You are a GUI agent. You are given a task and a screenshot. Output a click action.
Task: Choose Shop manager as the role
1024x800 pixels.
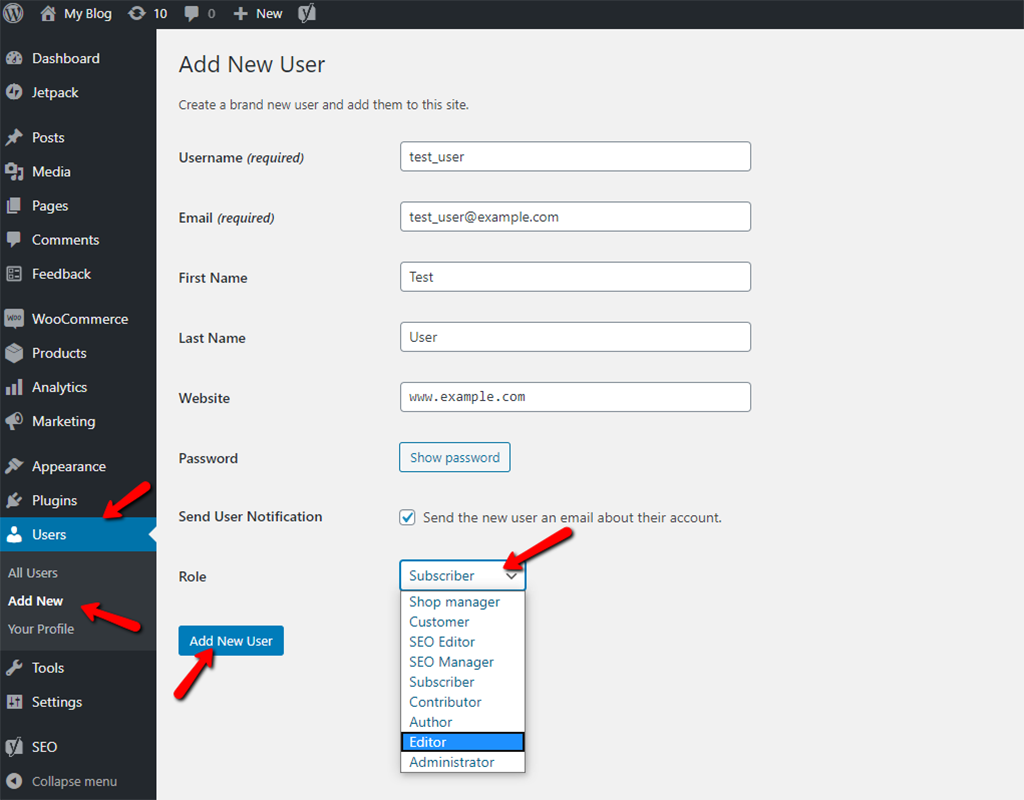pyautogui.click(x=453, y=602)
